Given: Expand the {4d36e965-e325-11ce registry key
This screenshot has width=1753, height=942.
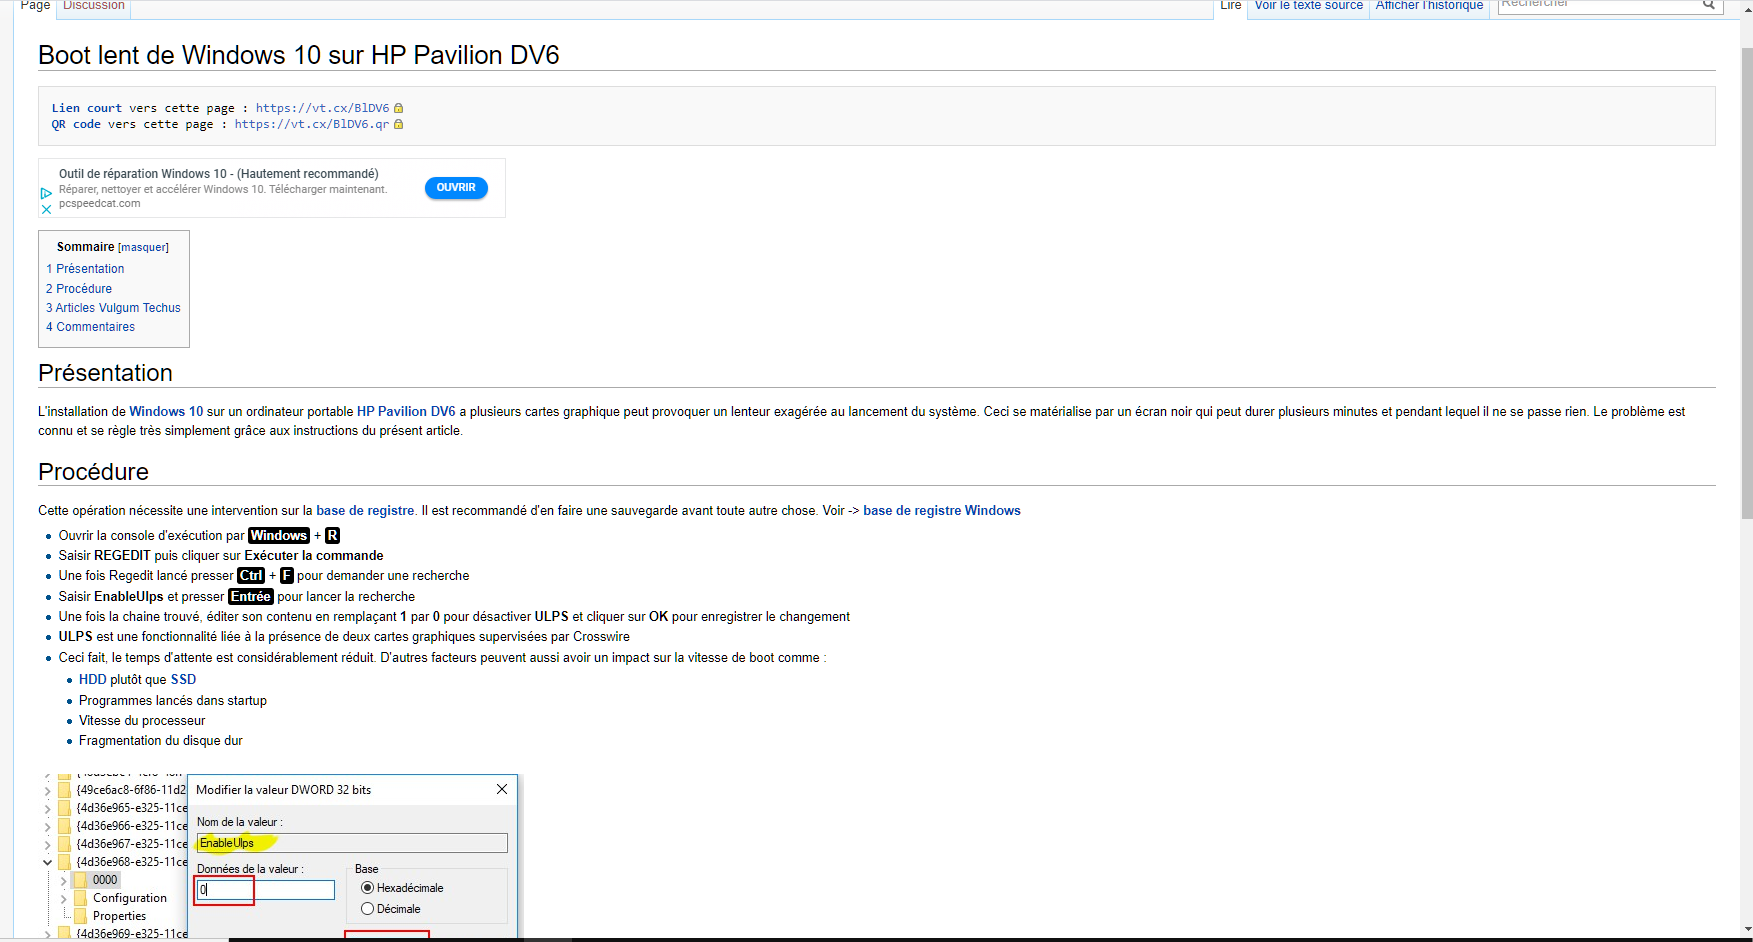Looking at the screenshot, I should [x=47, y=808].
